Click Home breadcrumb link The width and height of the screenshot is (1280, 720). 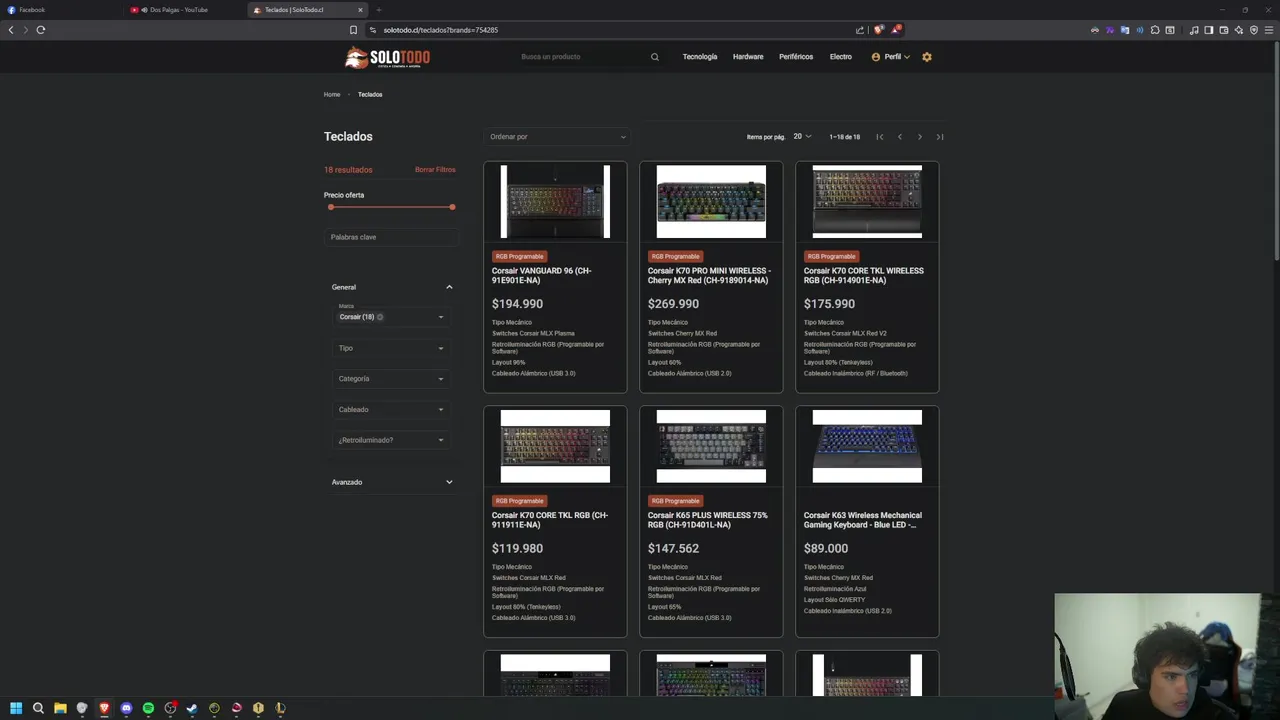point(332,94)
